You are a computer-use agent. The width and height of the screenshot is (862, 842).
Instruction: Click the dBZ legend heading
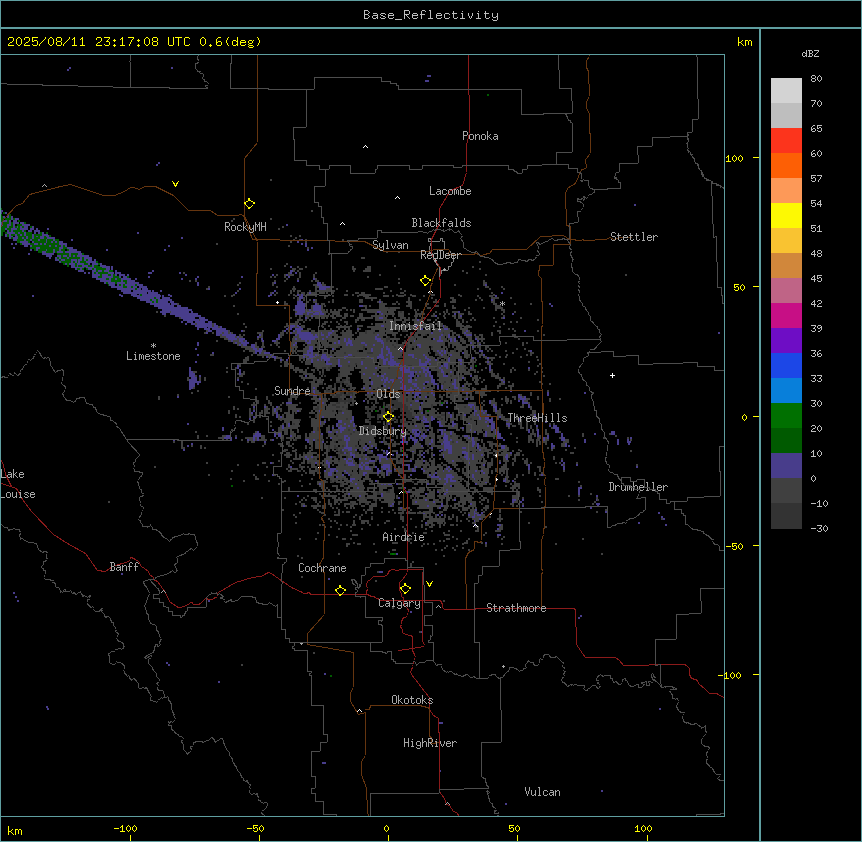coord(810,54)
